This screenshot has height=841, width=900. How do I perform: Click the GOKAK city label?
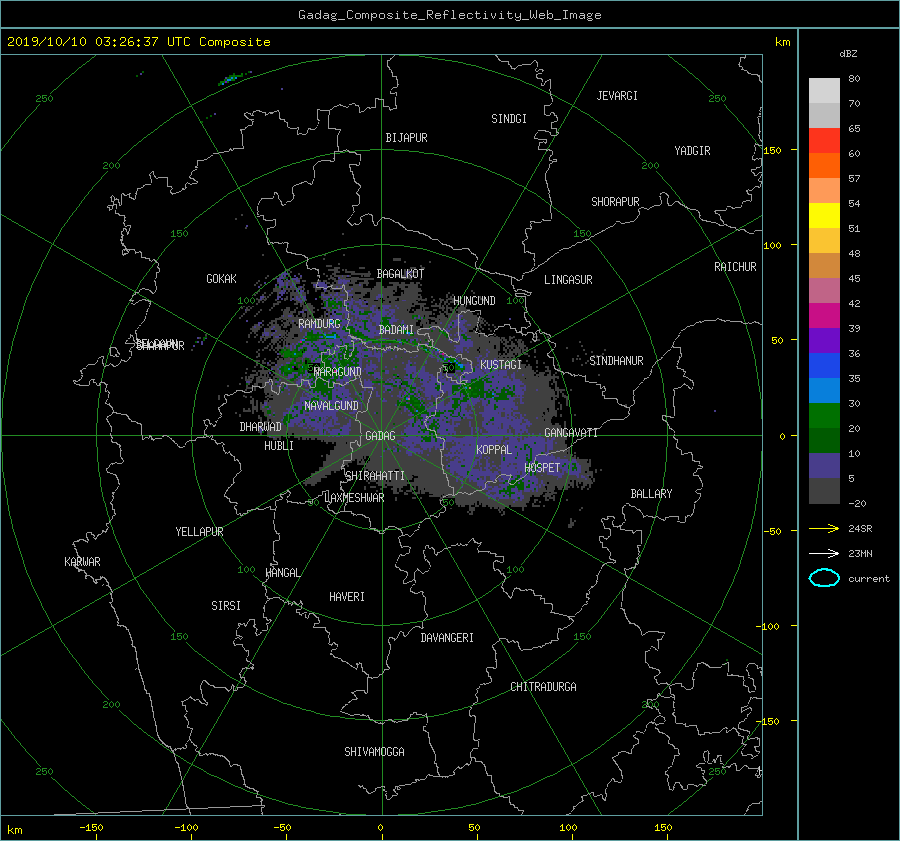221,279
